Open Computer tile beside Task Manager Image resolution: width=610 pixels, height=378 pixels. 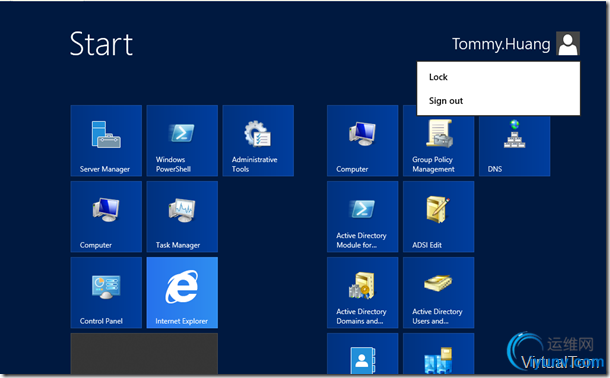click(x=106, y=217)
